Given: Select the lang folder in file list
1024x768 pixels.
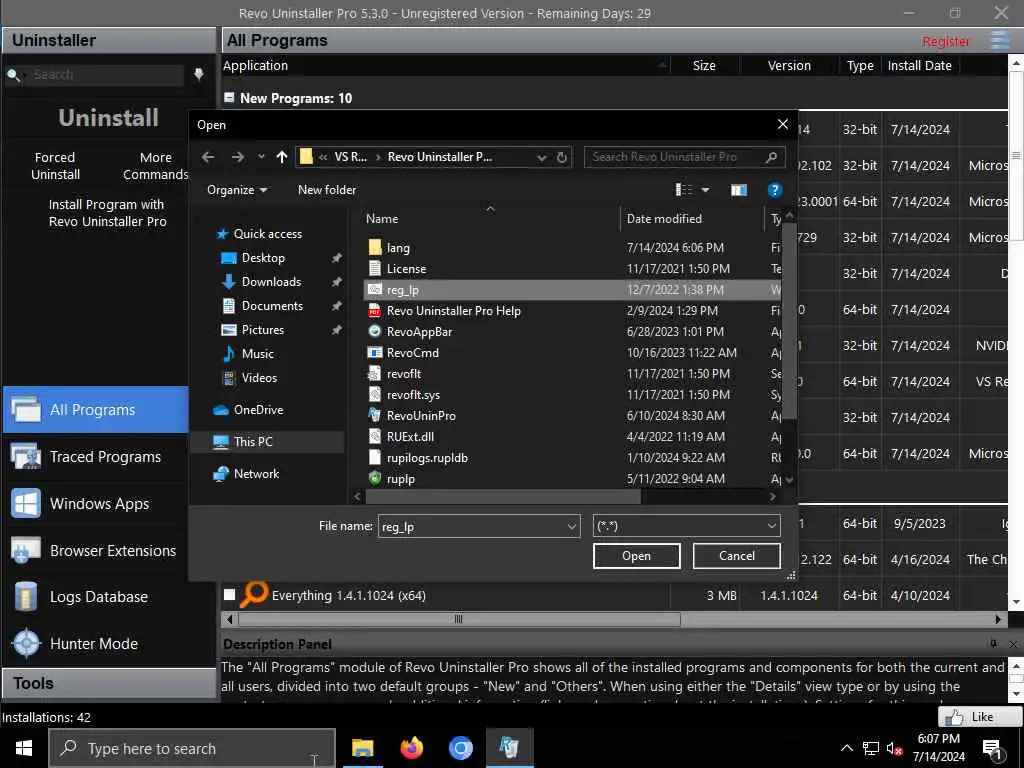Looking at the screenshot, I should [x=397, y=248].
